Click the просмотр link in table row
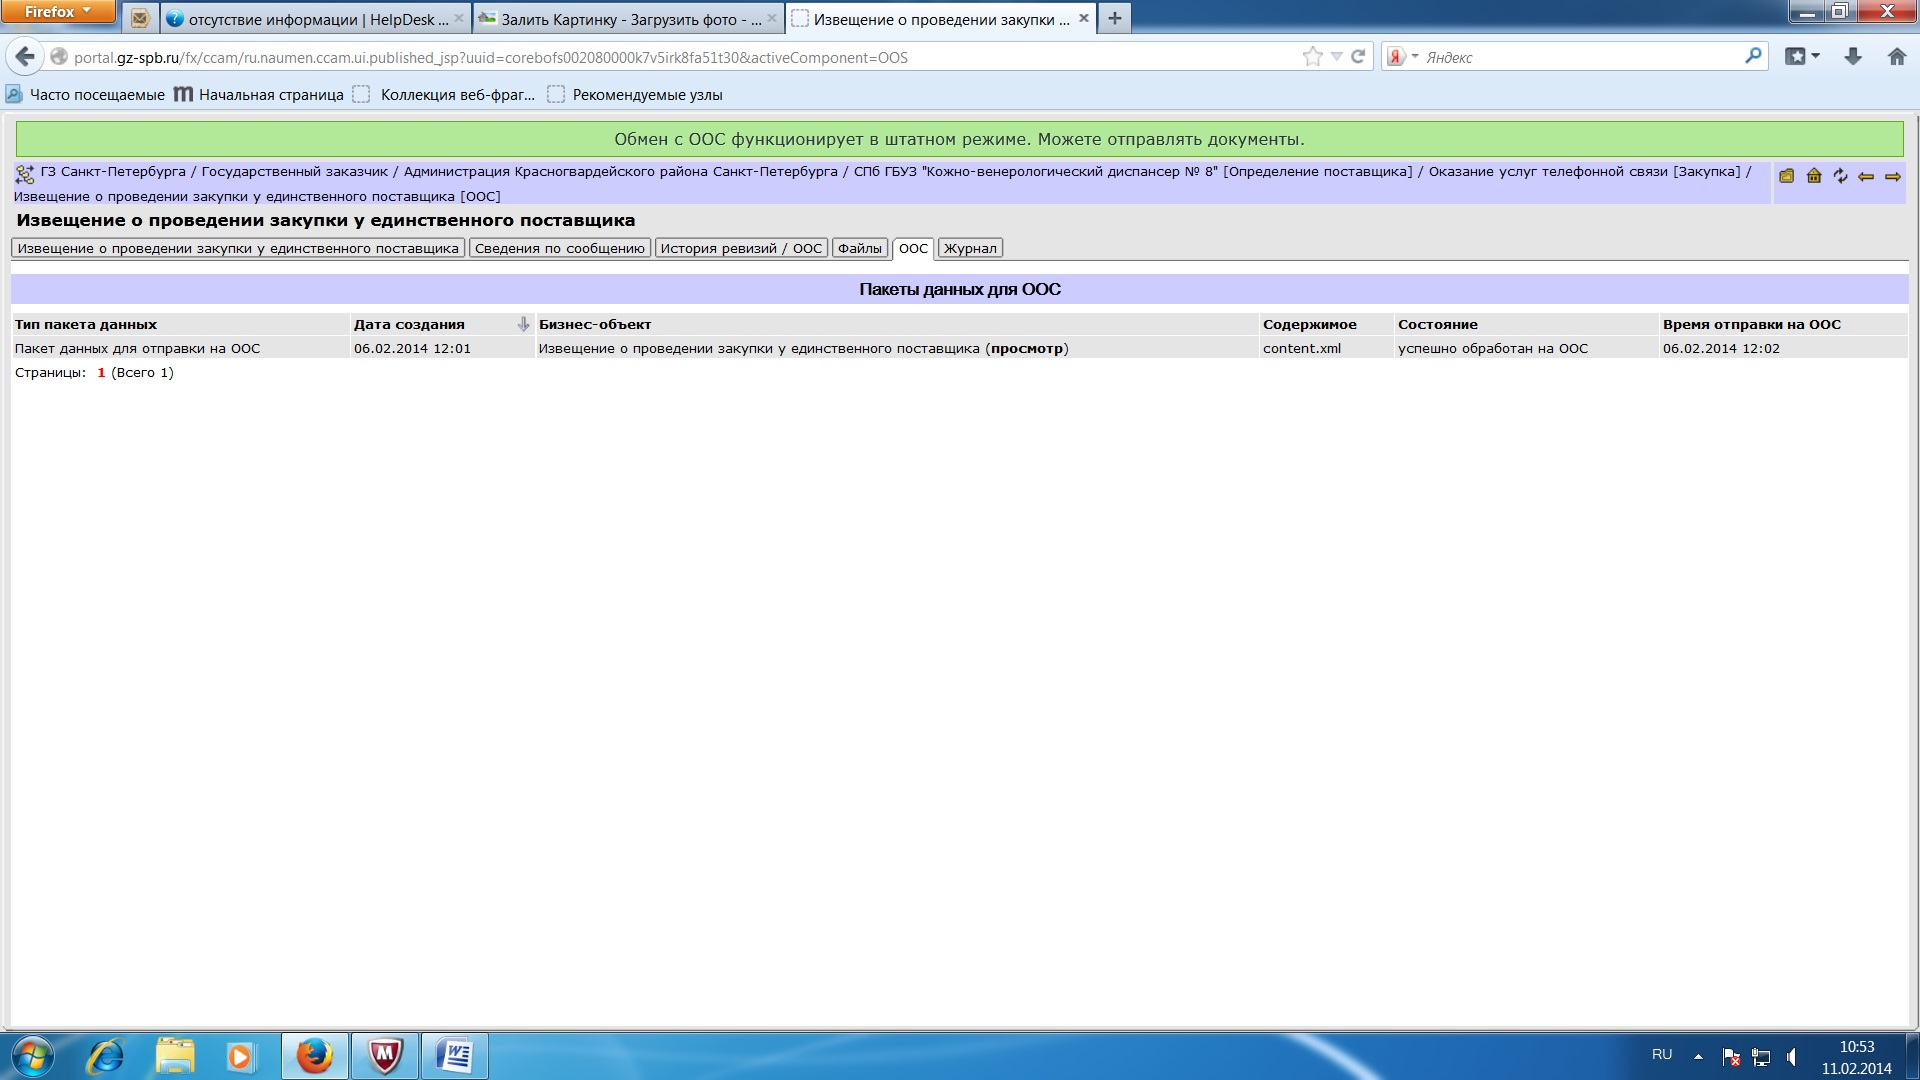Screen dimensions: 1920x1080 (x=1027, y=349)
